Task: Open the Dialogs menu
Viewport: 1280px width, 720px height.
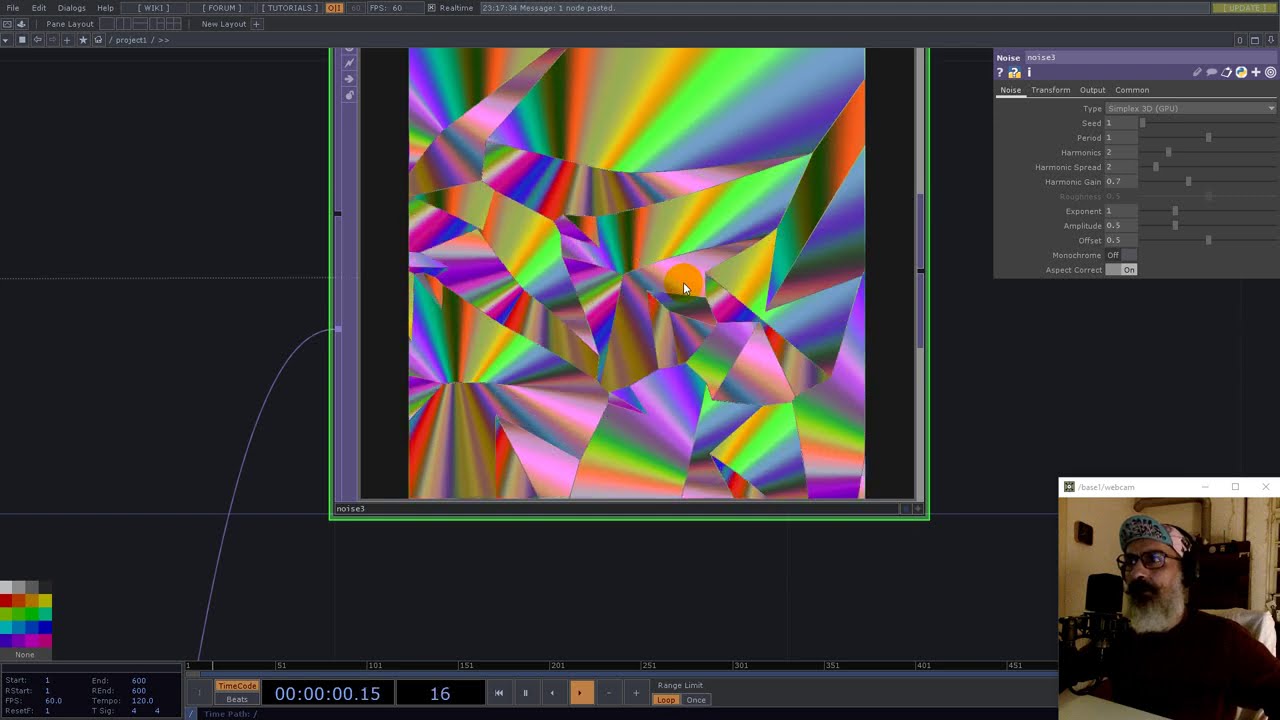Action: coord(71,8)
